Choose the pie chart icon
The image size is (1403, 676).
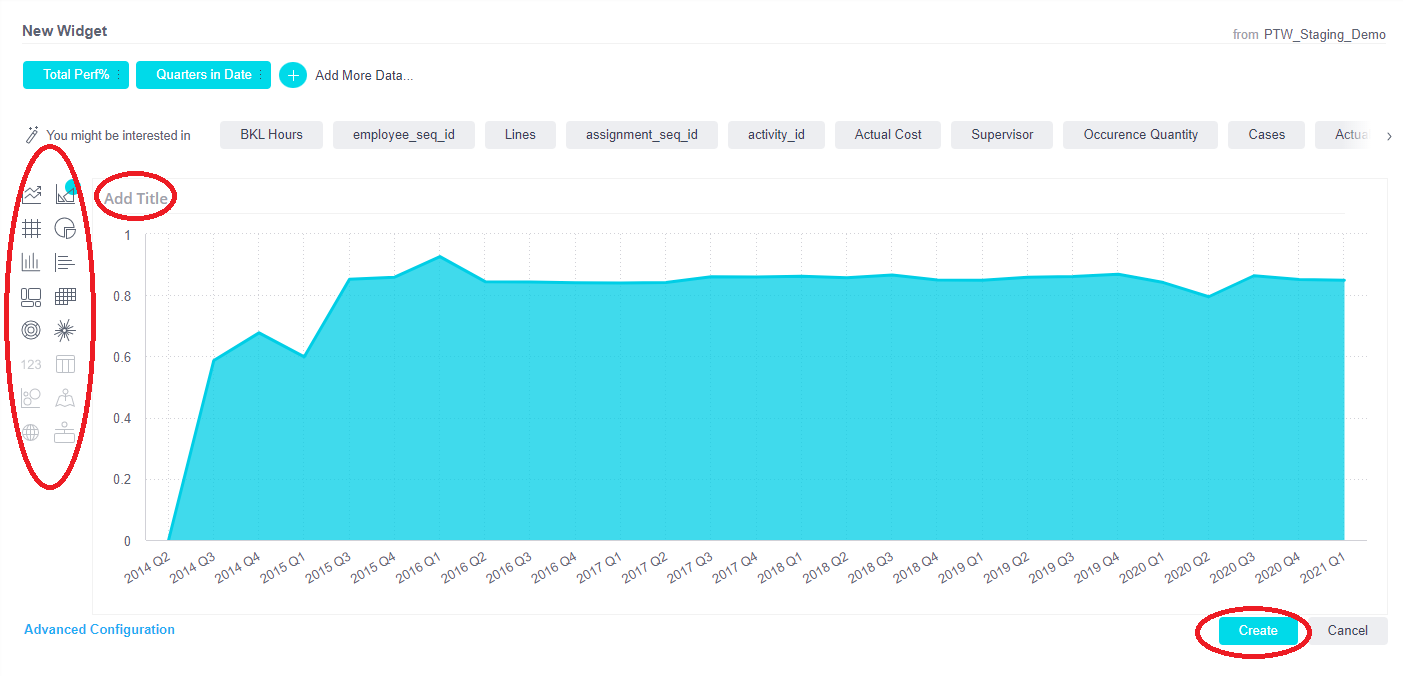pos(65,229)
